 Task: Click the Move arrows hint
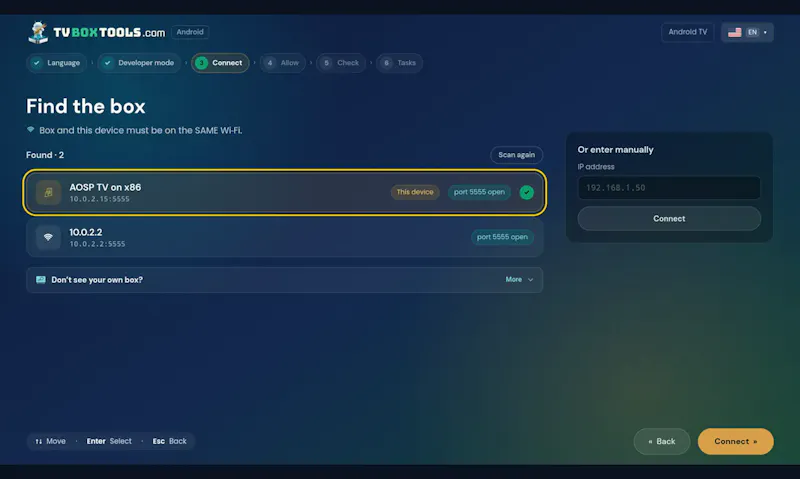[50, 441]
